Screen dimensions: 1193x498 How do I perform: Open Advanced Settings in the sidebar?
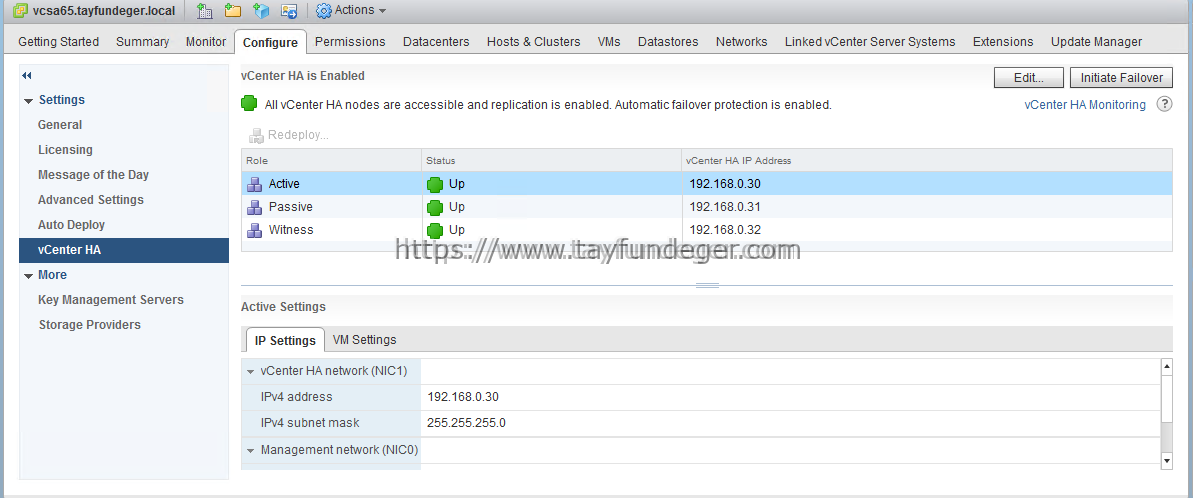[91, 200]
